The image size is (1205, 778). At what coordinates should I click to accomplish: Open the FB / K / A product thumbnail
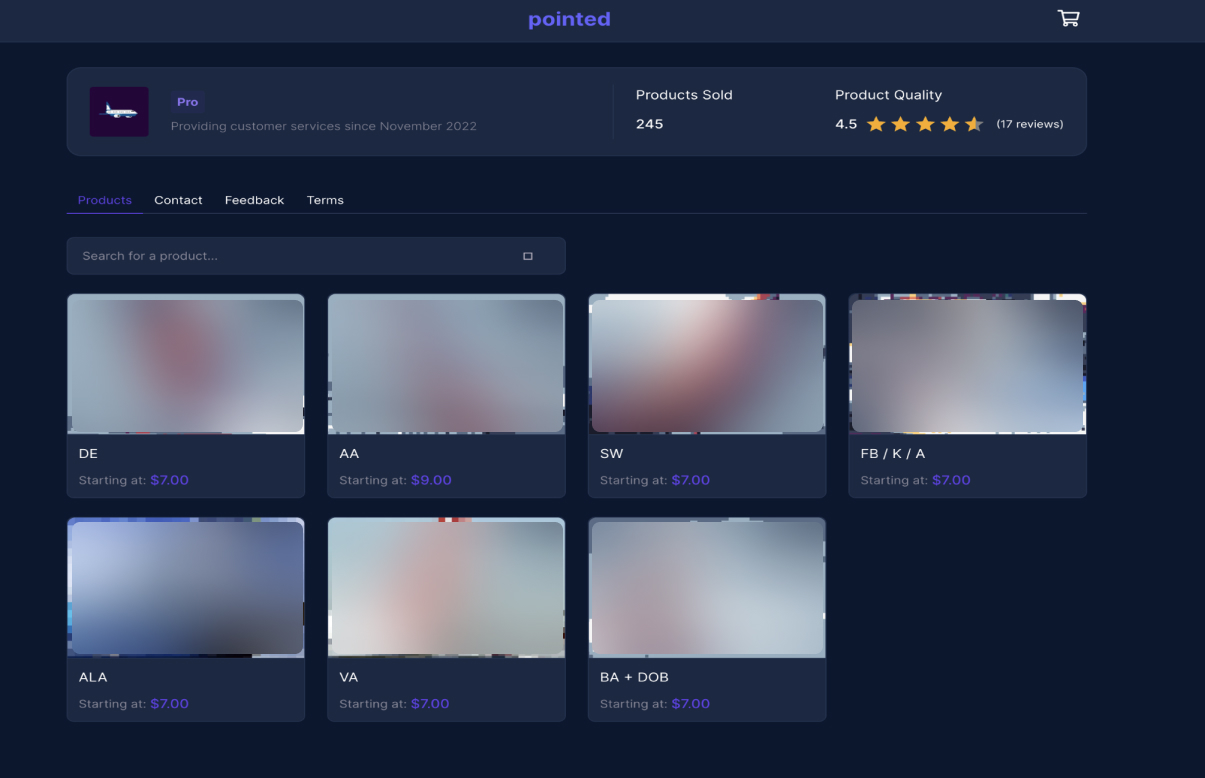[967, 364]
